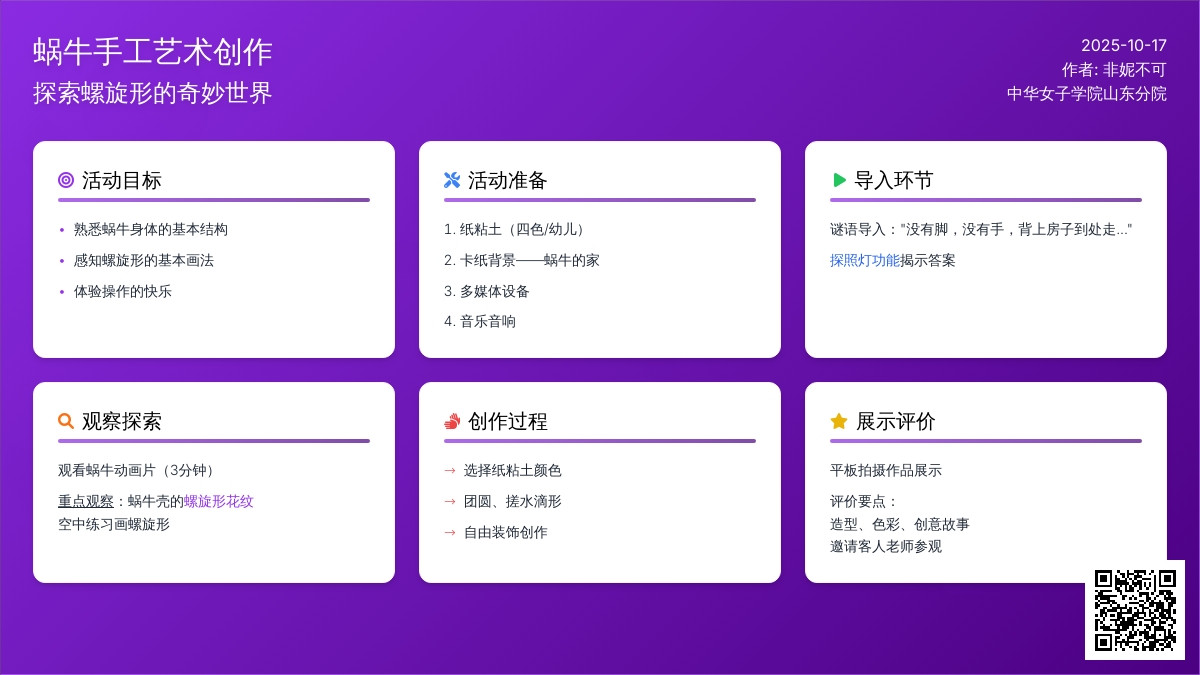Click the QR code in the corner
Viewport: 1200px width, 675px height.
(x=1135, y=610)
